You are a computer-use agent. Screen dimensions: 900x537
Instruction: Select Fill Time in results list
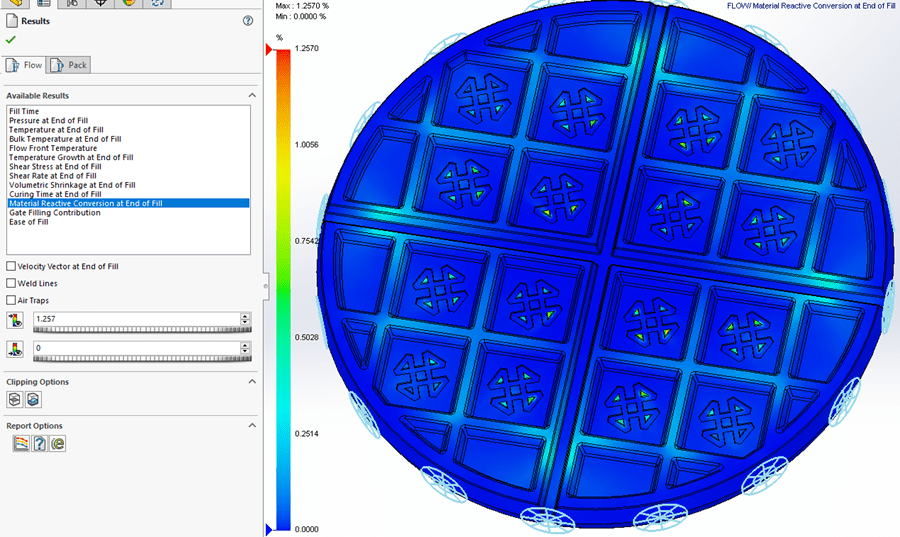[25, 111]
